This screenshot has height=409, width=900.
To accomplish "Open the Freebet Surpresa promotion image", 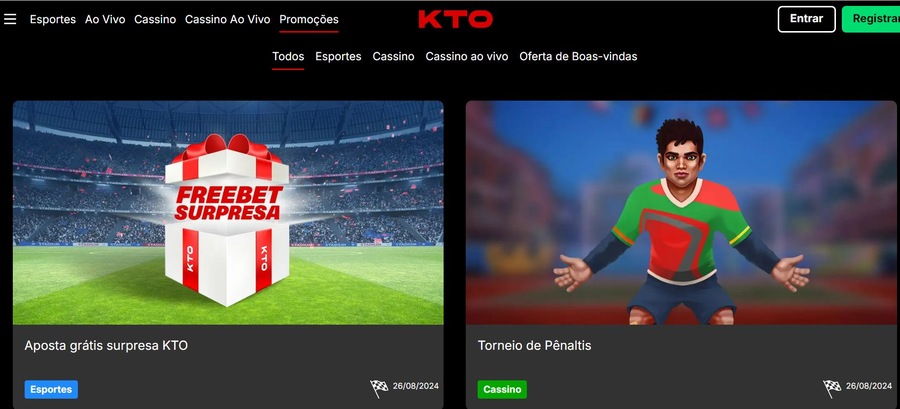I will click(x=228, y=213).
